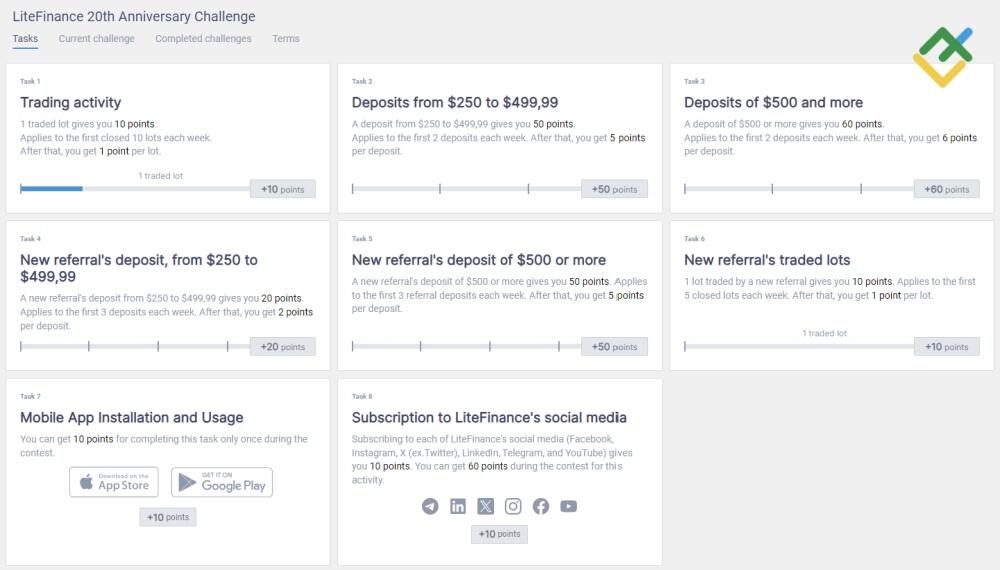Open the YouTube social icon
Screen dimensions: 1000x570
click(x=569, y=506)
